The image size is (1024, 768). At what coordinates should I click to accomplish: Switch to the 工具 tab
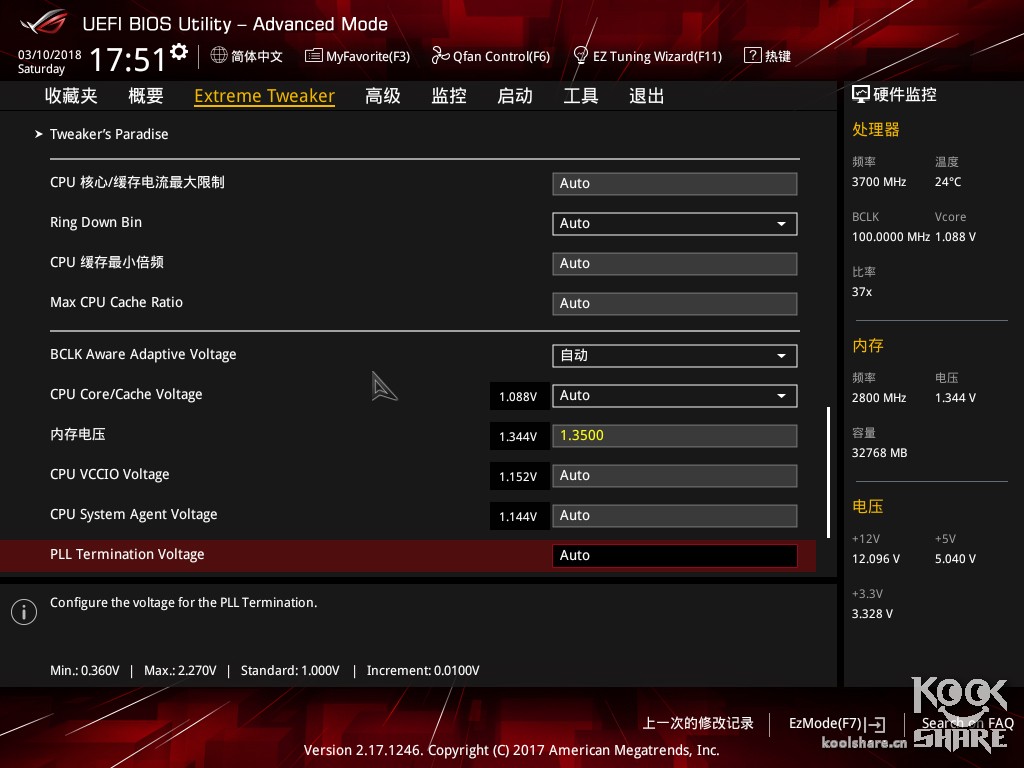point(580,95)
